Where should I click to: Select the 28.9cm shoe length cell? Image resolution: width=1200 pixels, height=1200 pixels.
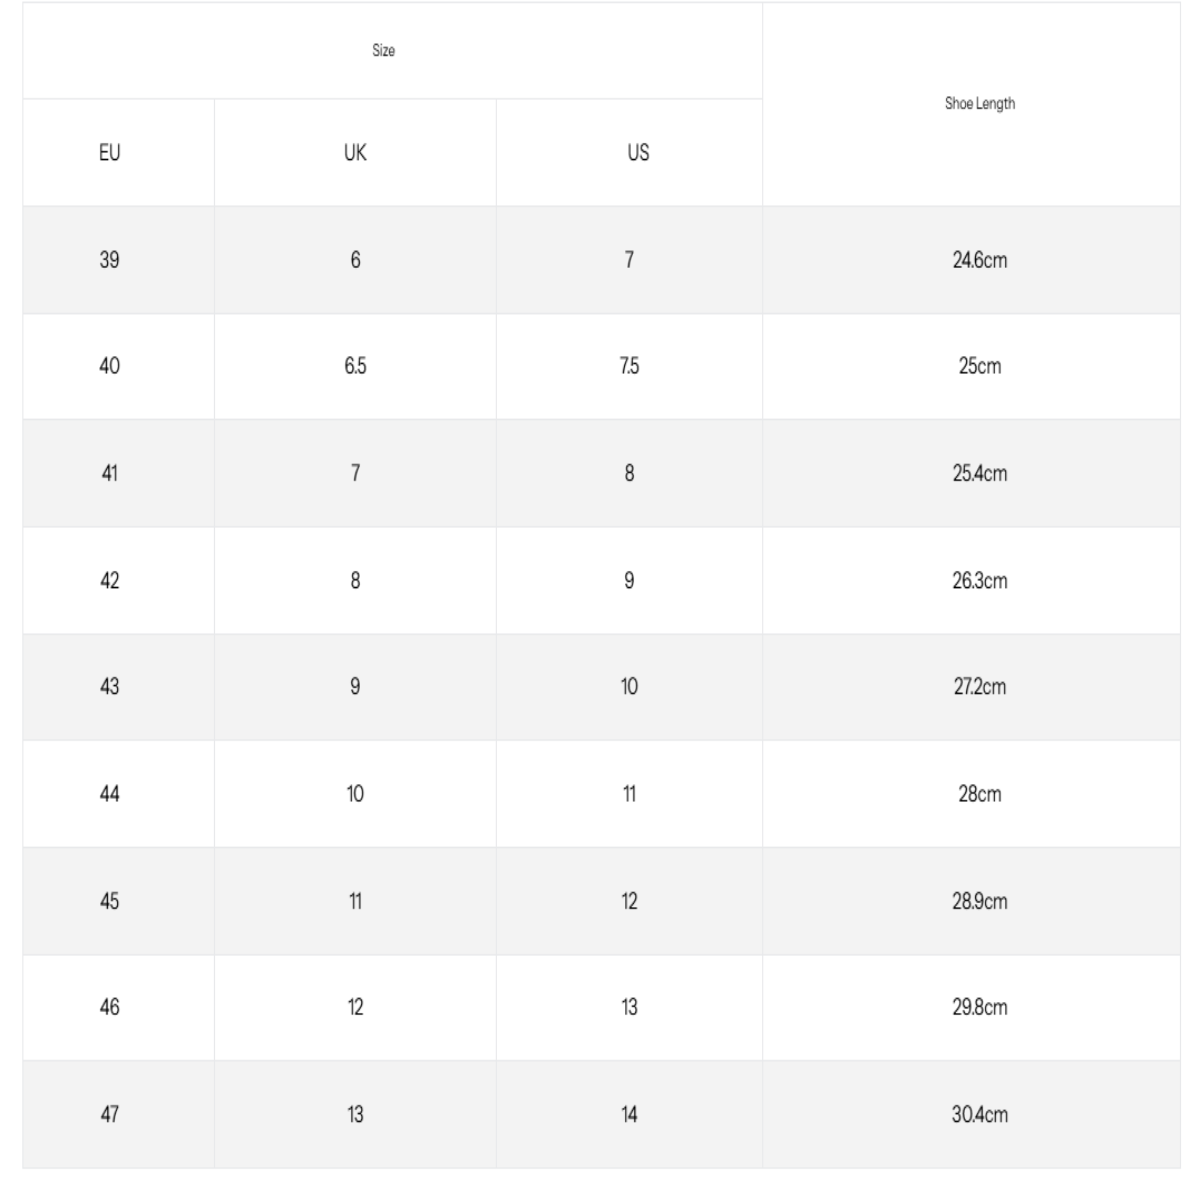click(979, 901)
